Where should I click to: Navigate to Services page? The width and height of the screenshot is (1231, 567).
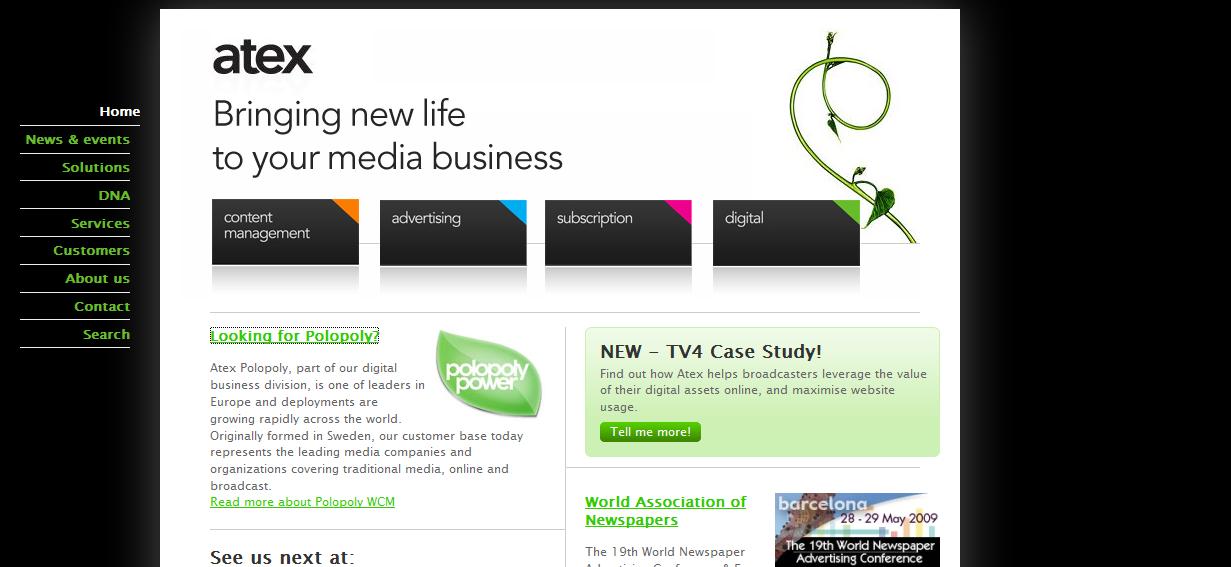click(x=100, y=223)
